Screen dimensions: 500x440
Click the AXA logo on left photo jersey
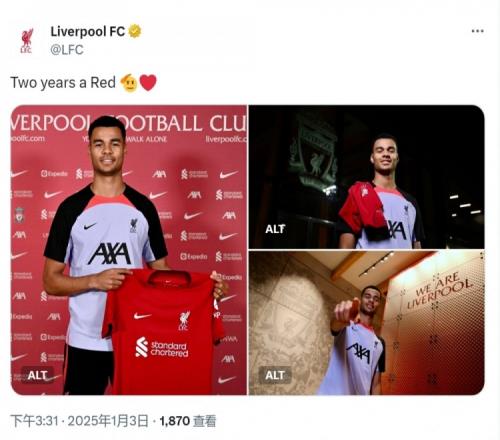click(x=110, y=253)
